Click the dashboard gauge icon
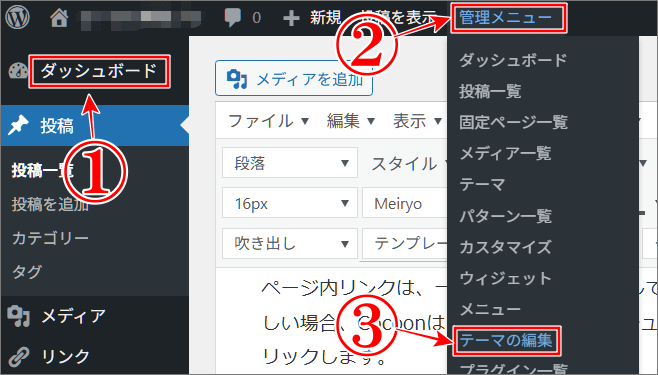Screen dimensions: 658x375 tap(18, 71)
